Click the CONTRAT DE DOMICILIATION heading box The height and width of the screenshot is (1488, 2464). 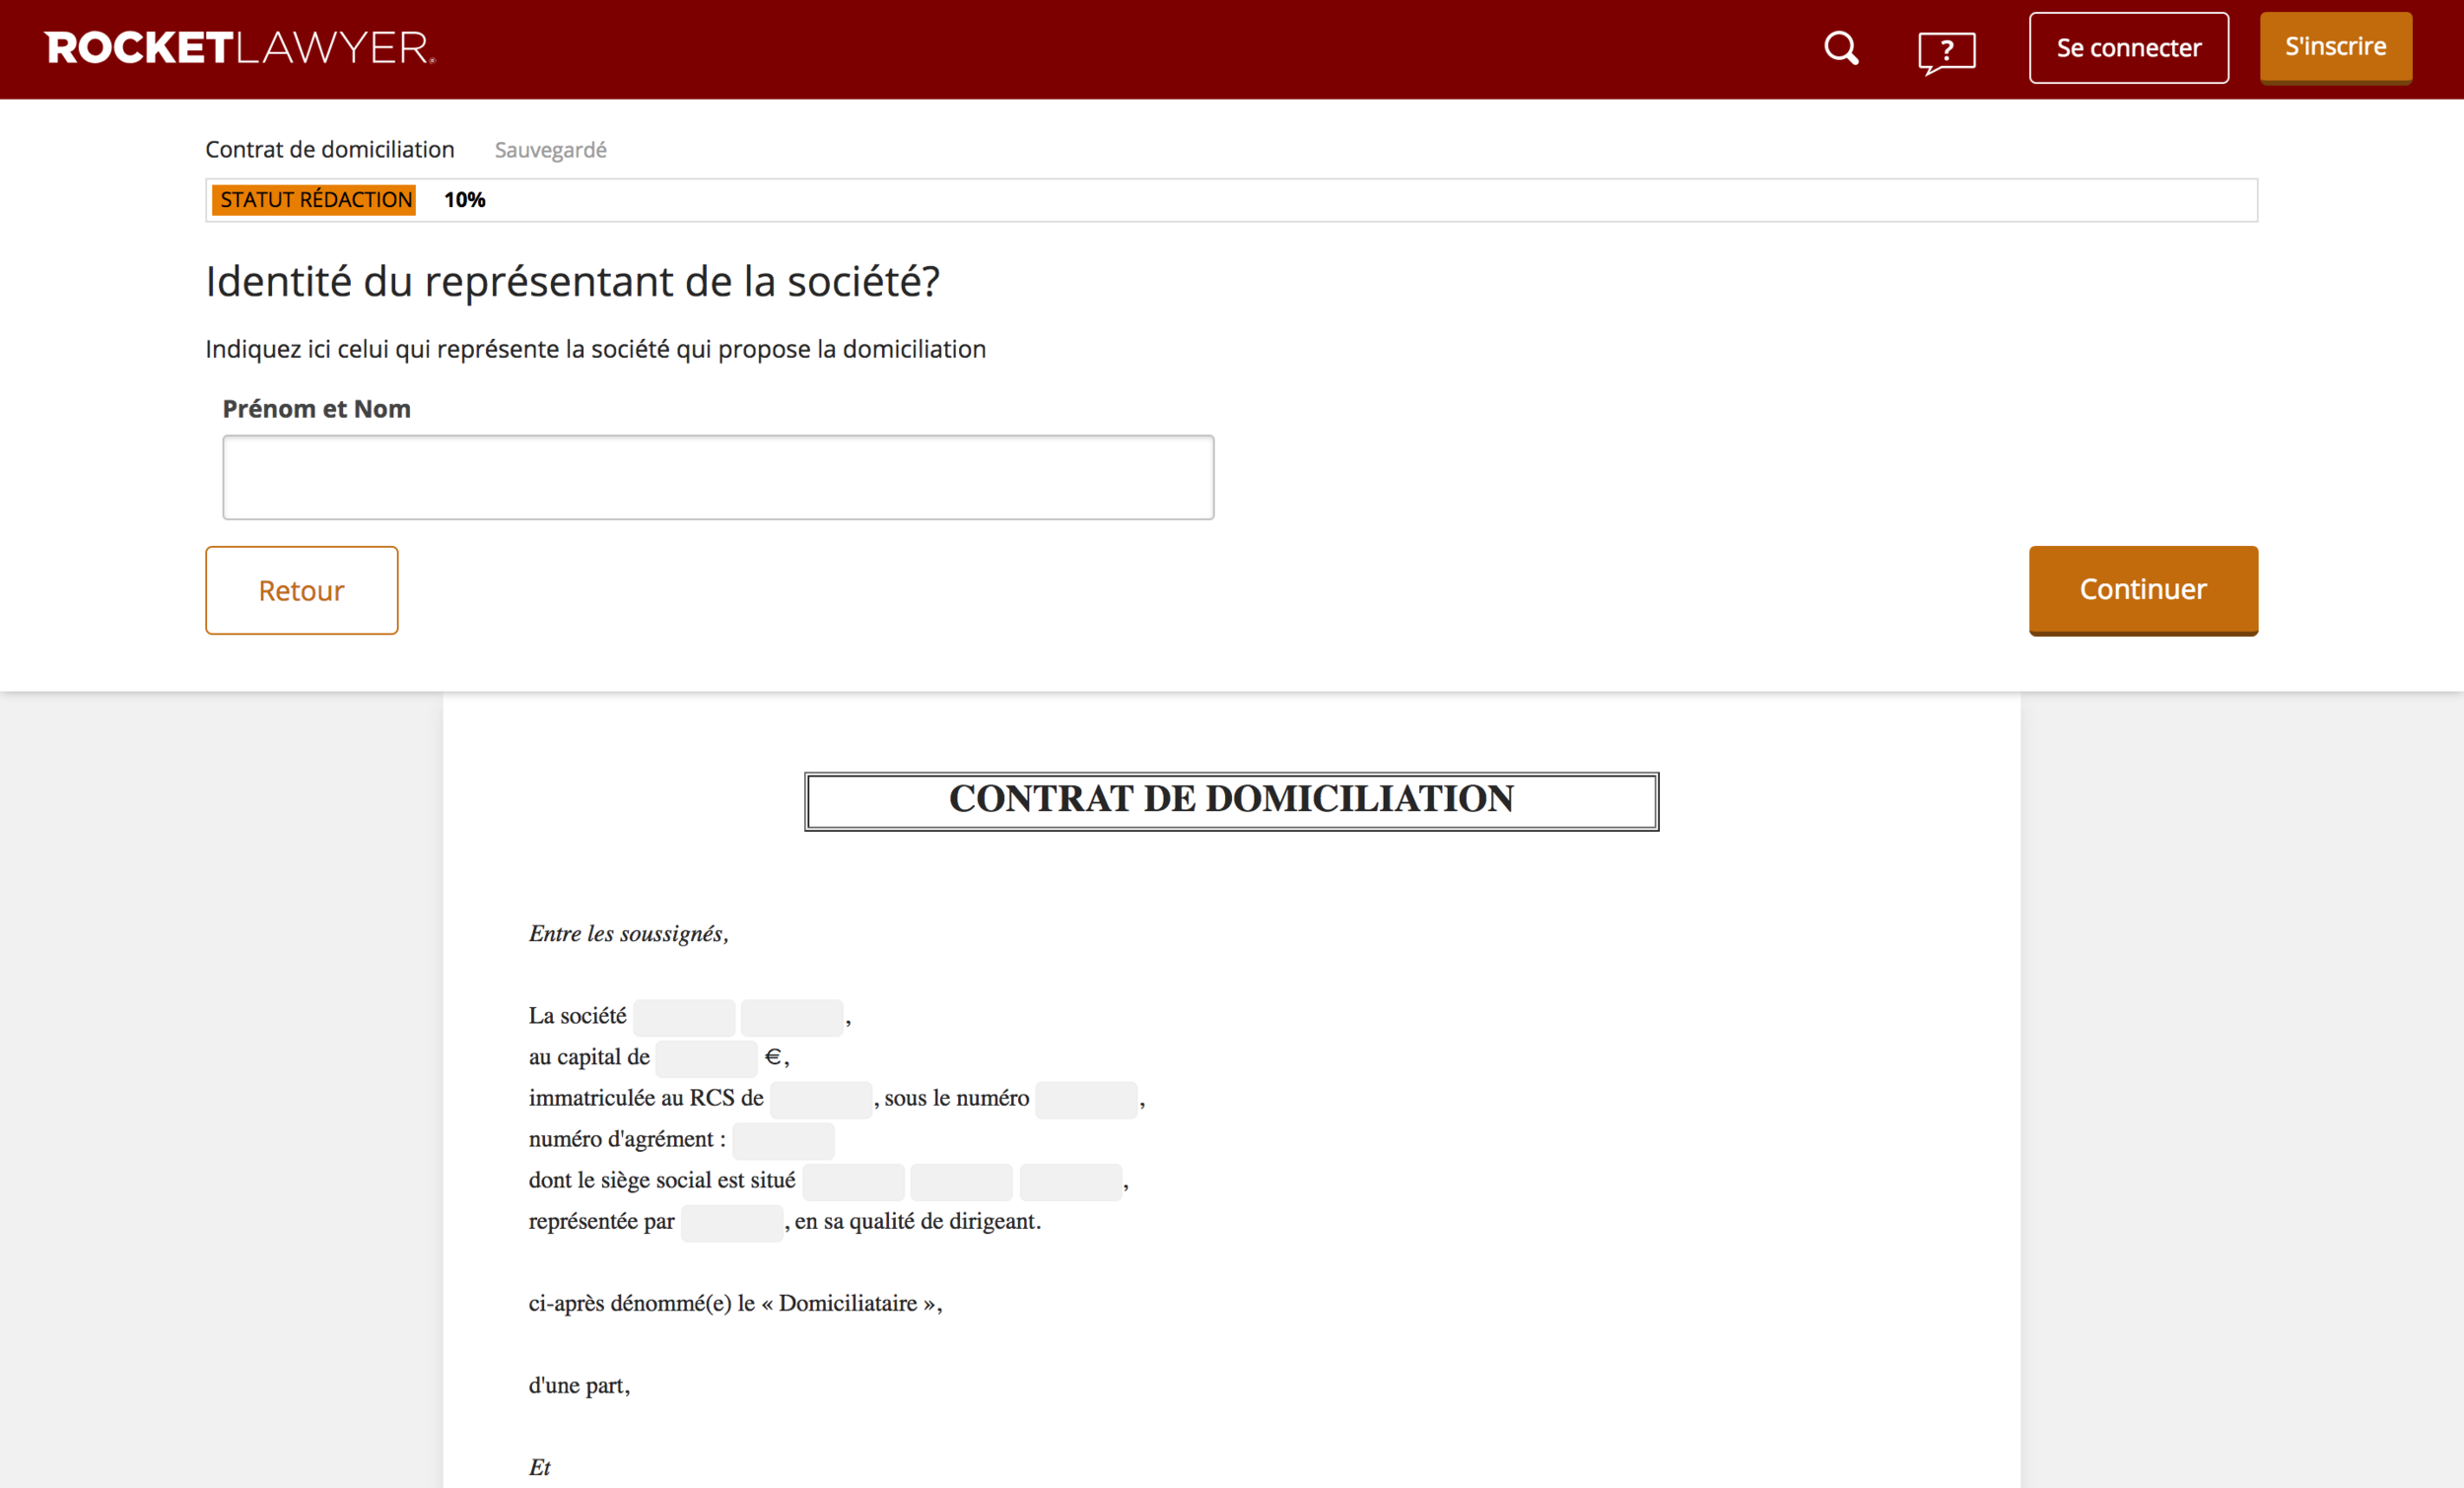[x=1231, y=800]
